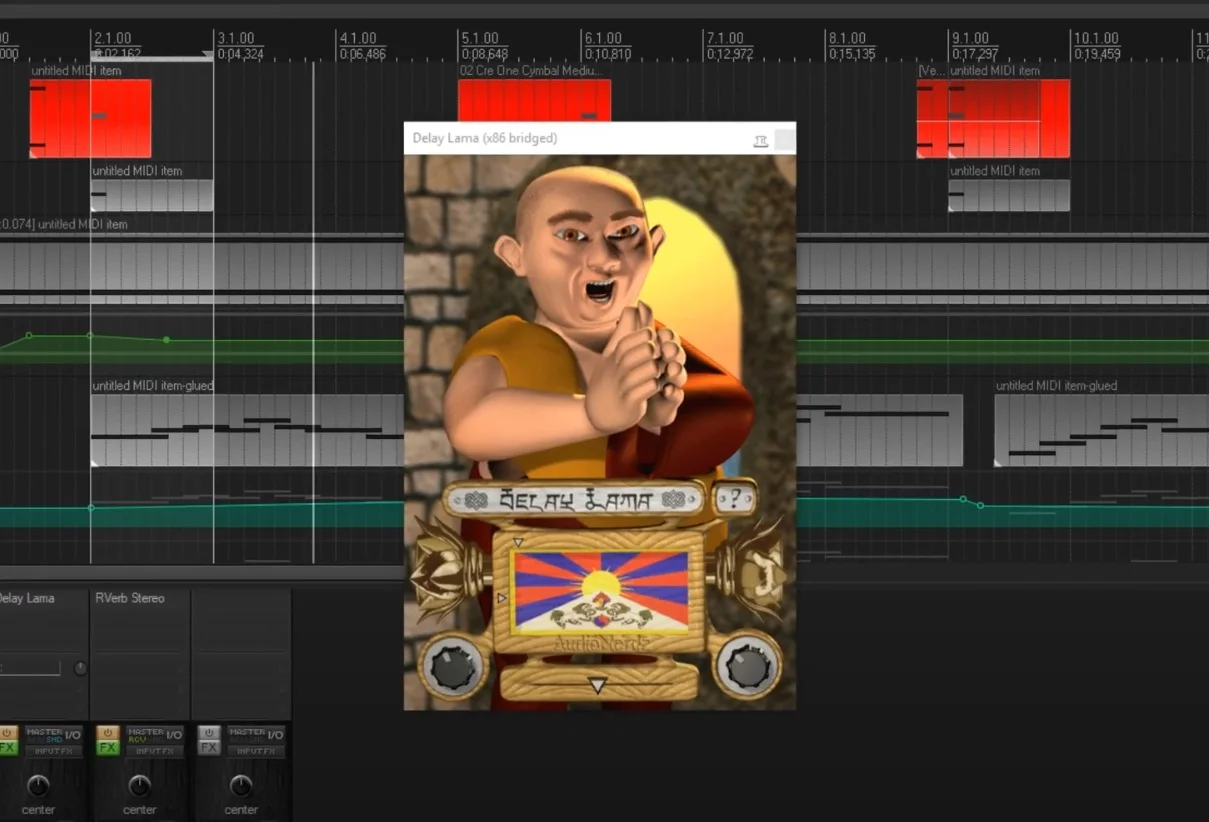Open the I/O routing on Delay Lama strip
Image resolution: width=1209 pixels, height=822 pixels.
[x=73, y=735]
